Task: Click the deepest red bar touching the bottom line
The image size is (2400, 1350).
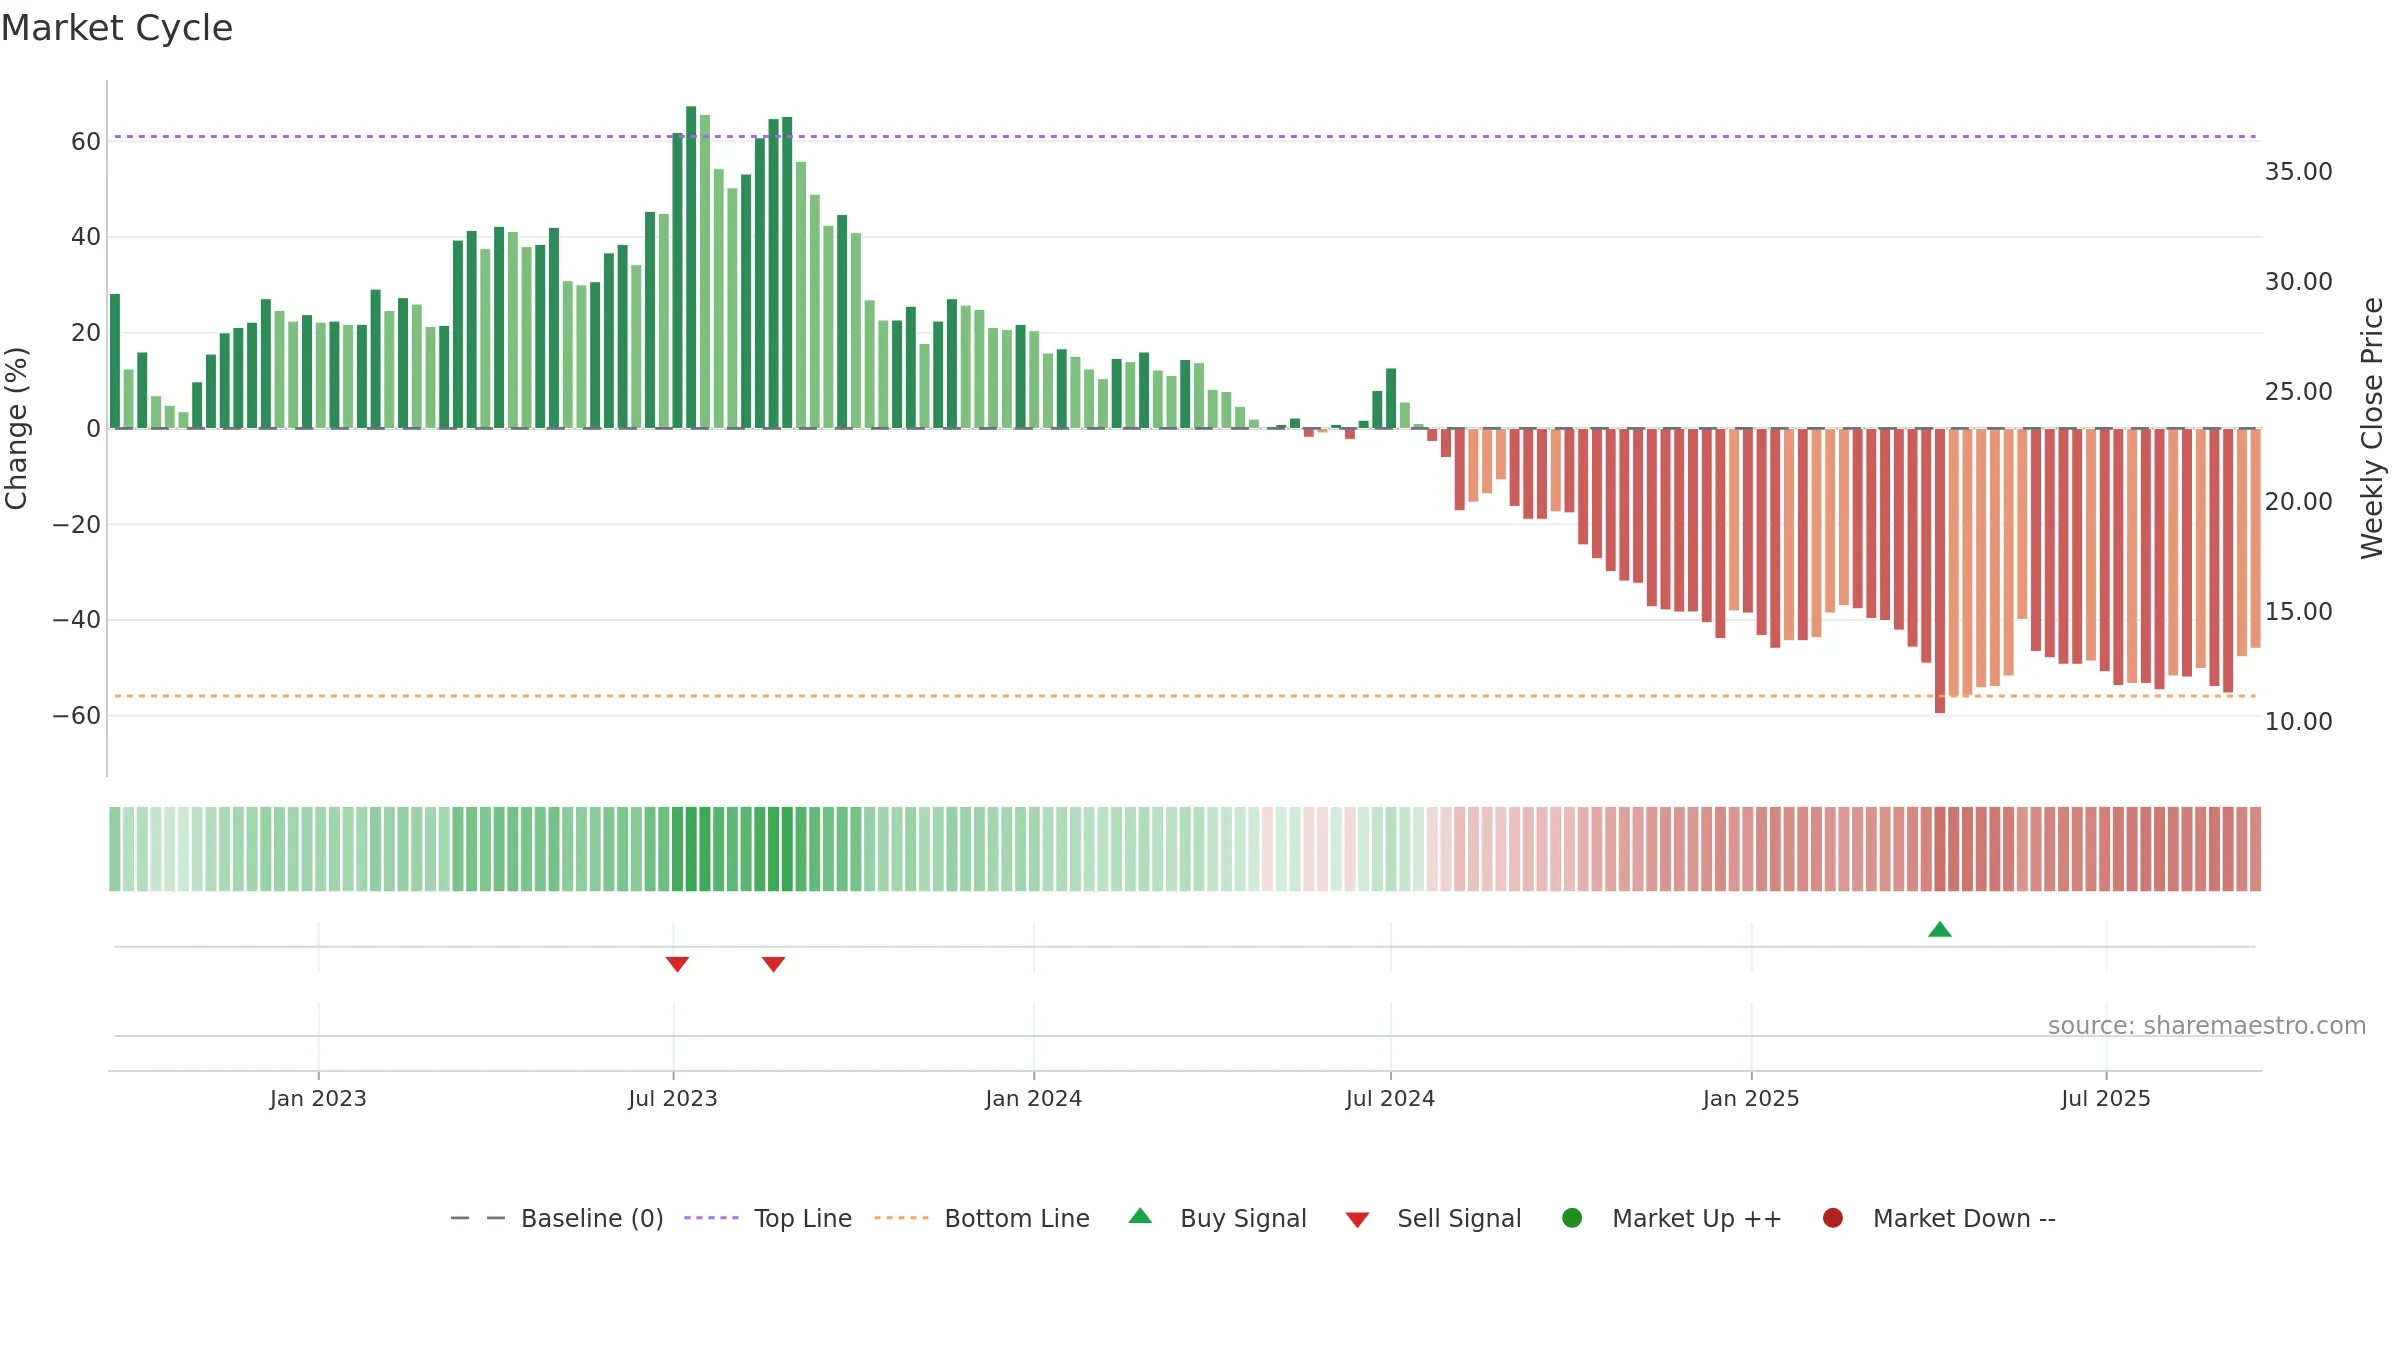Action: (1940, 571)
